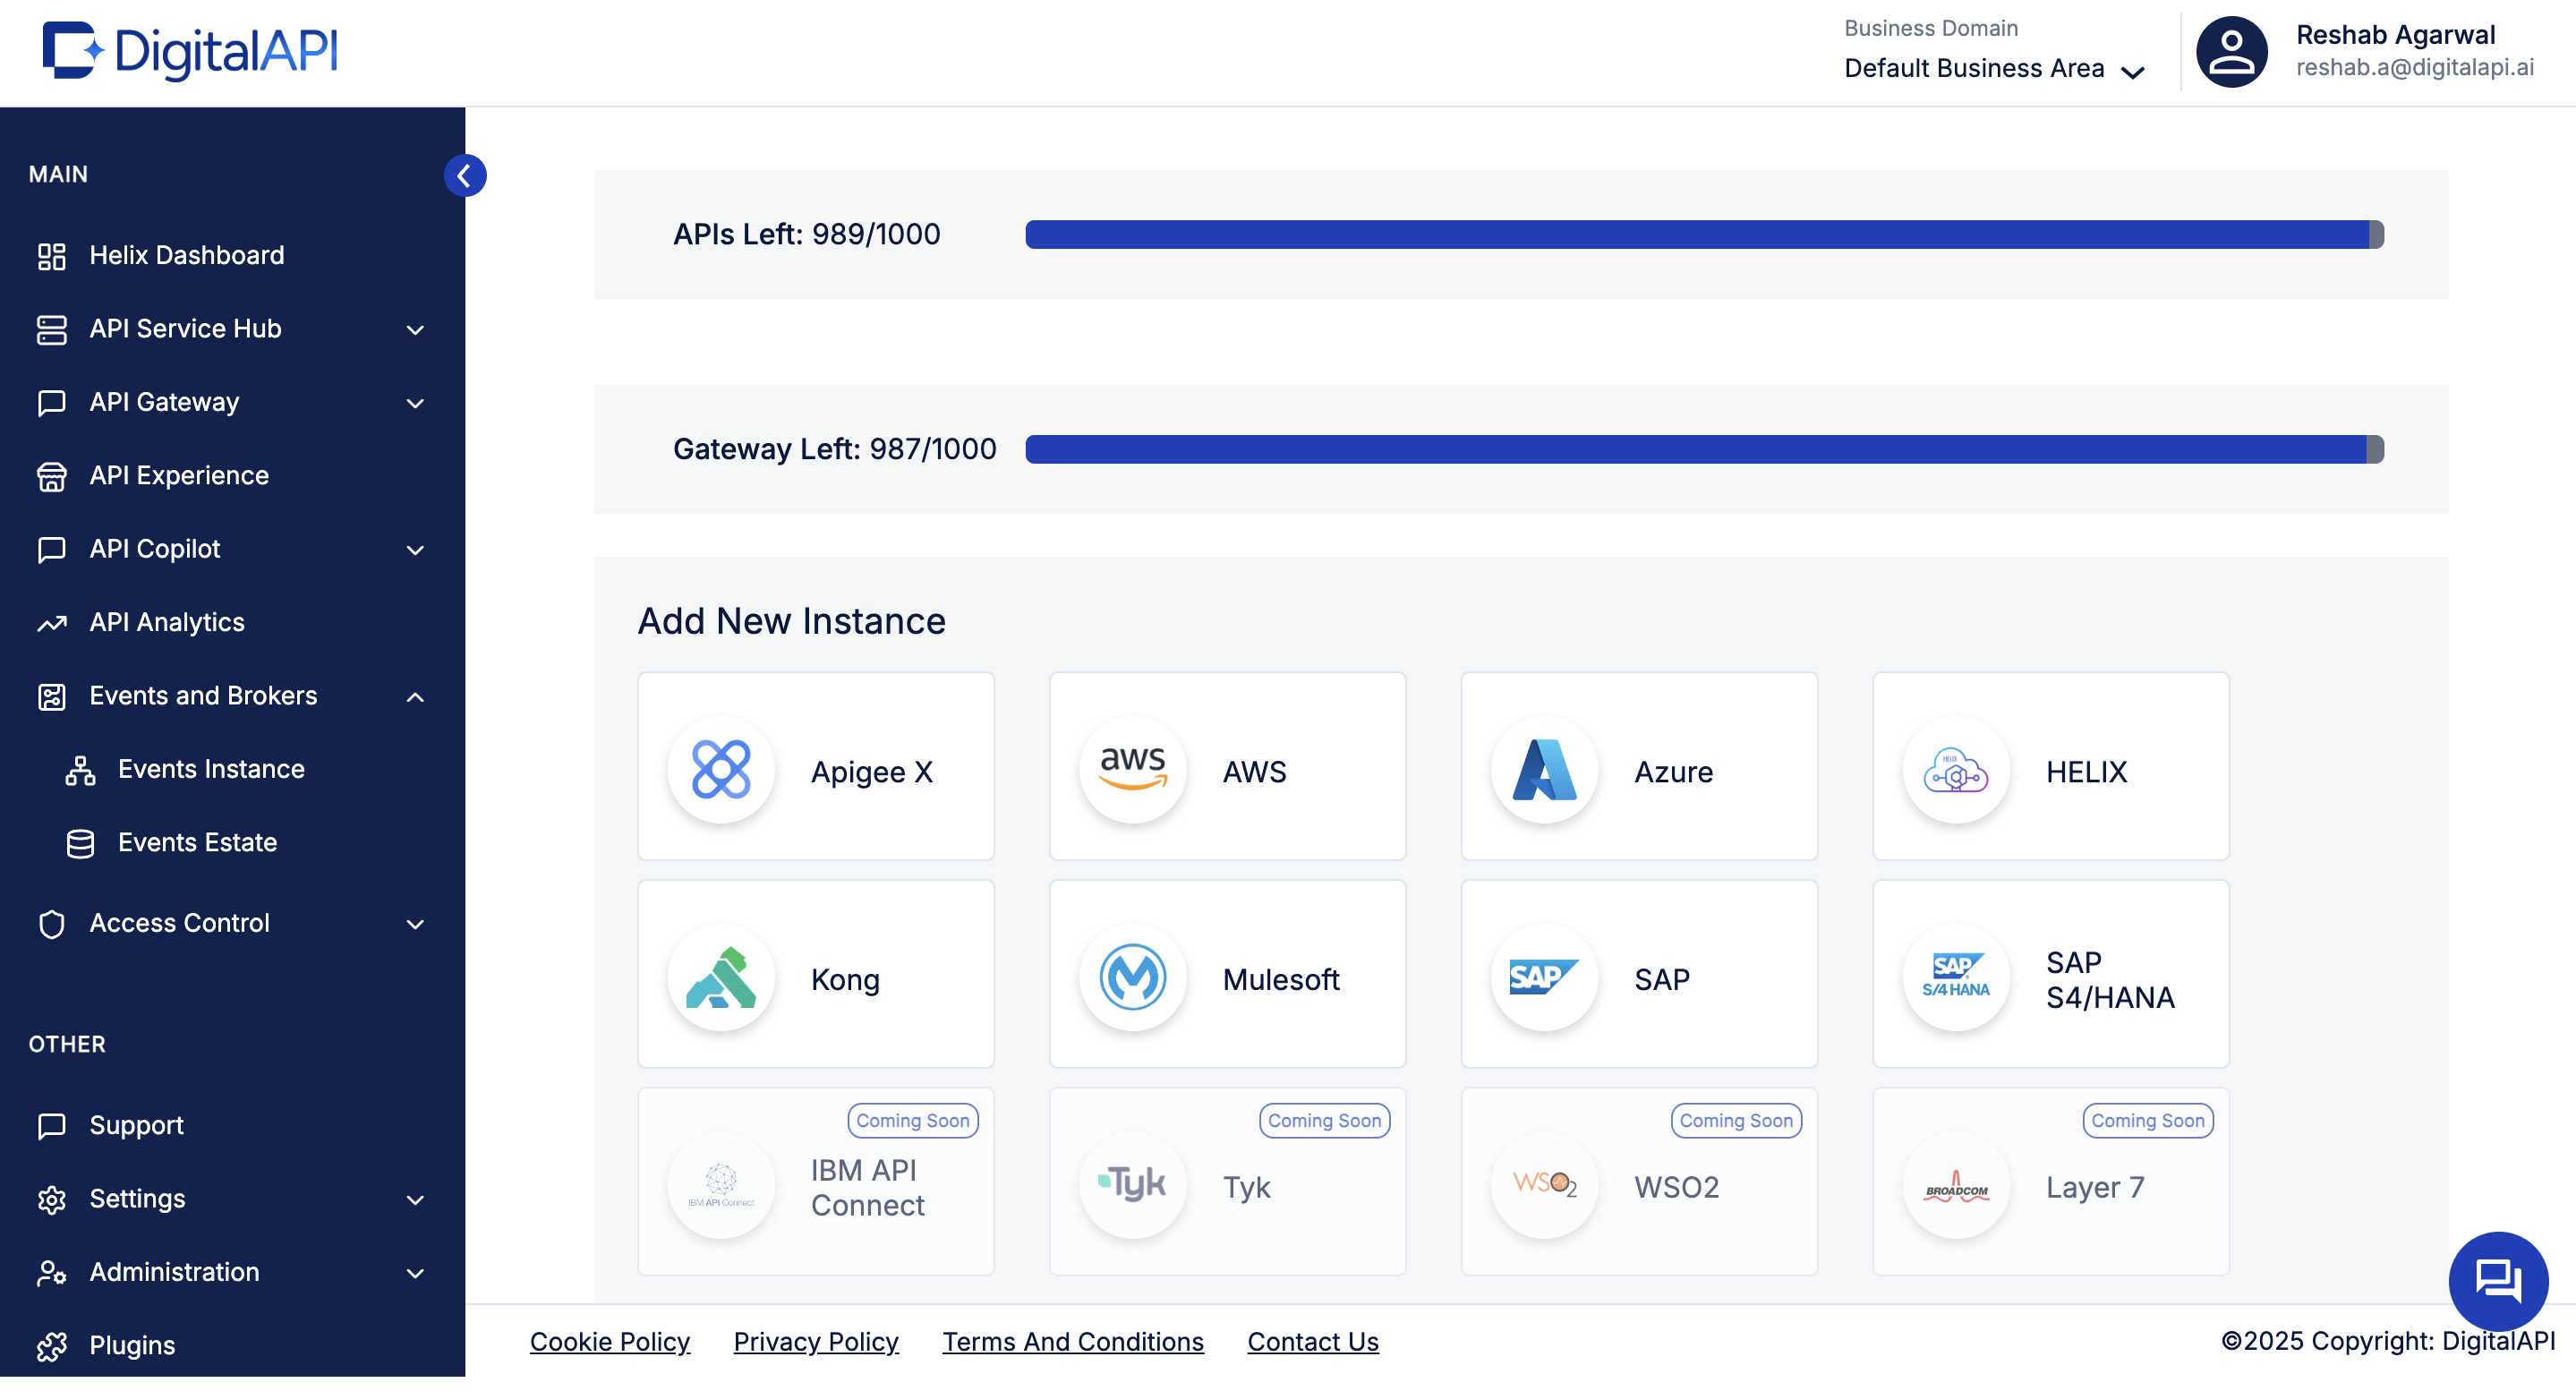Image resolution: width=2576 pixels, height=1391 pixels.
Task: Click the APIs Left progress bar
Action: click(1703, 235)
